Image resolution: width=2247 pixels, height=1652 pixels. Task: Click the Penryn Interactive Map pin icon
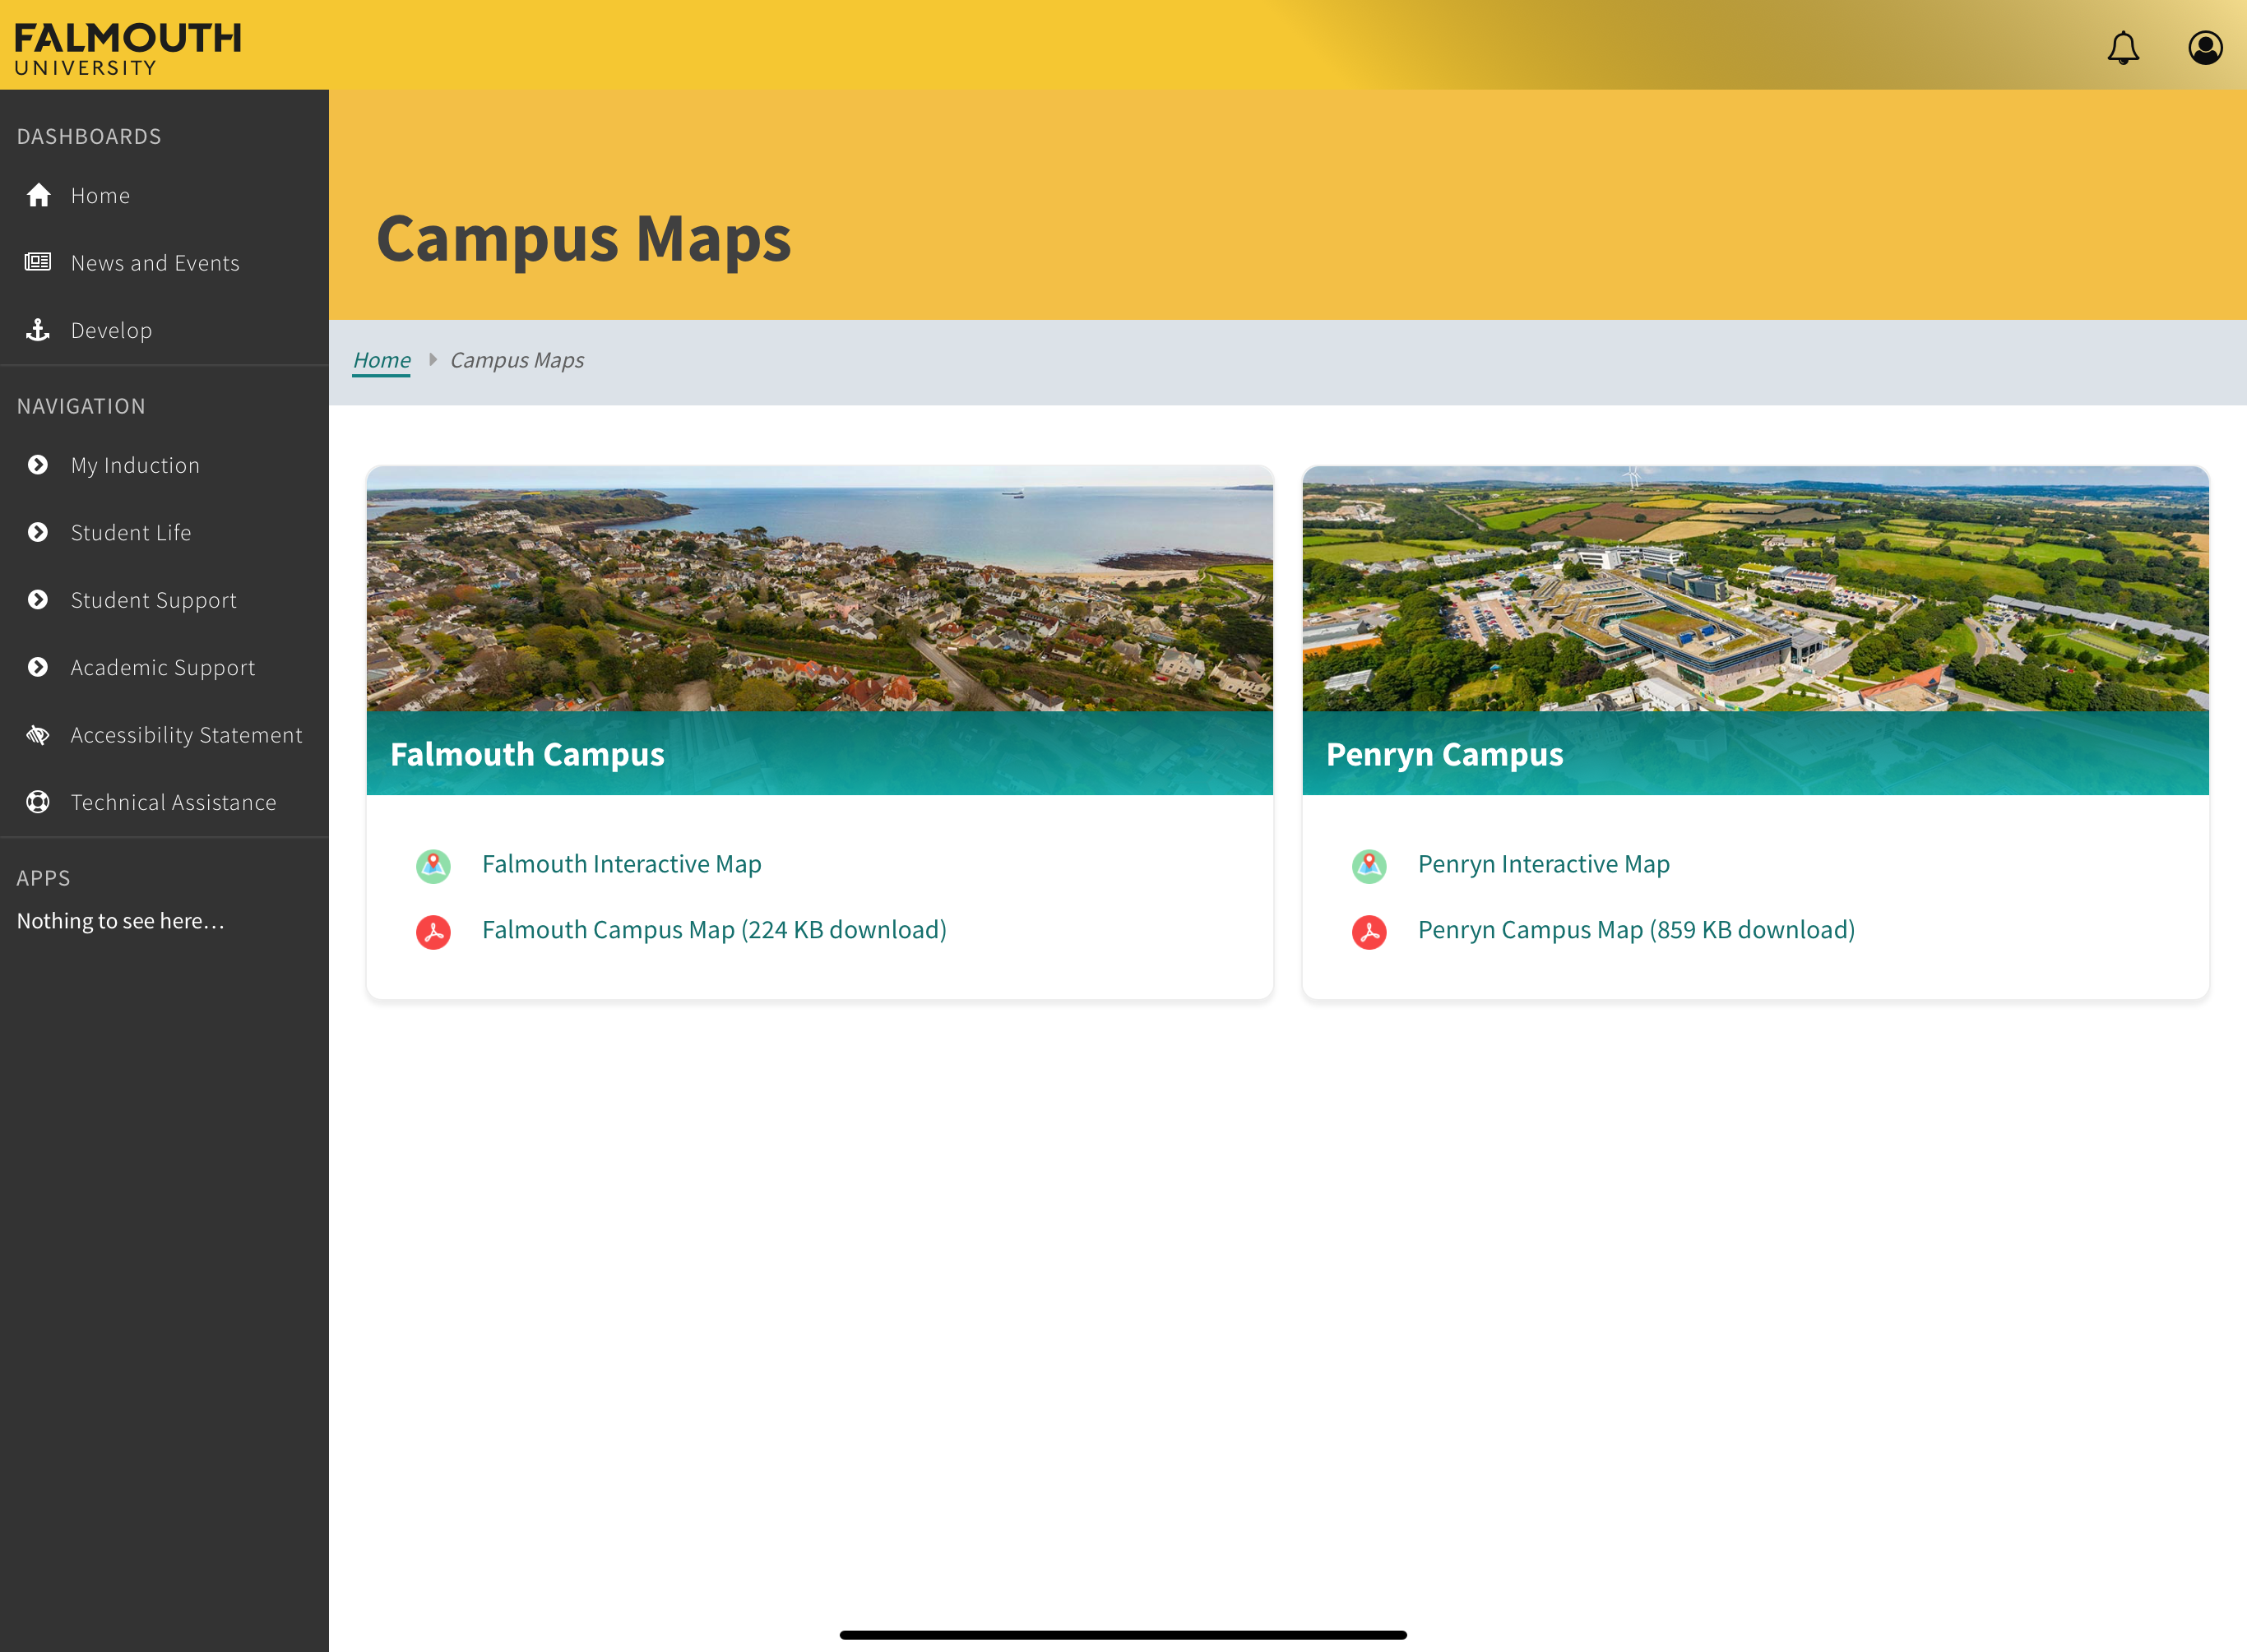[x=1369, y=865]
